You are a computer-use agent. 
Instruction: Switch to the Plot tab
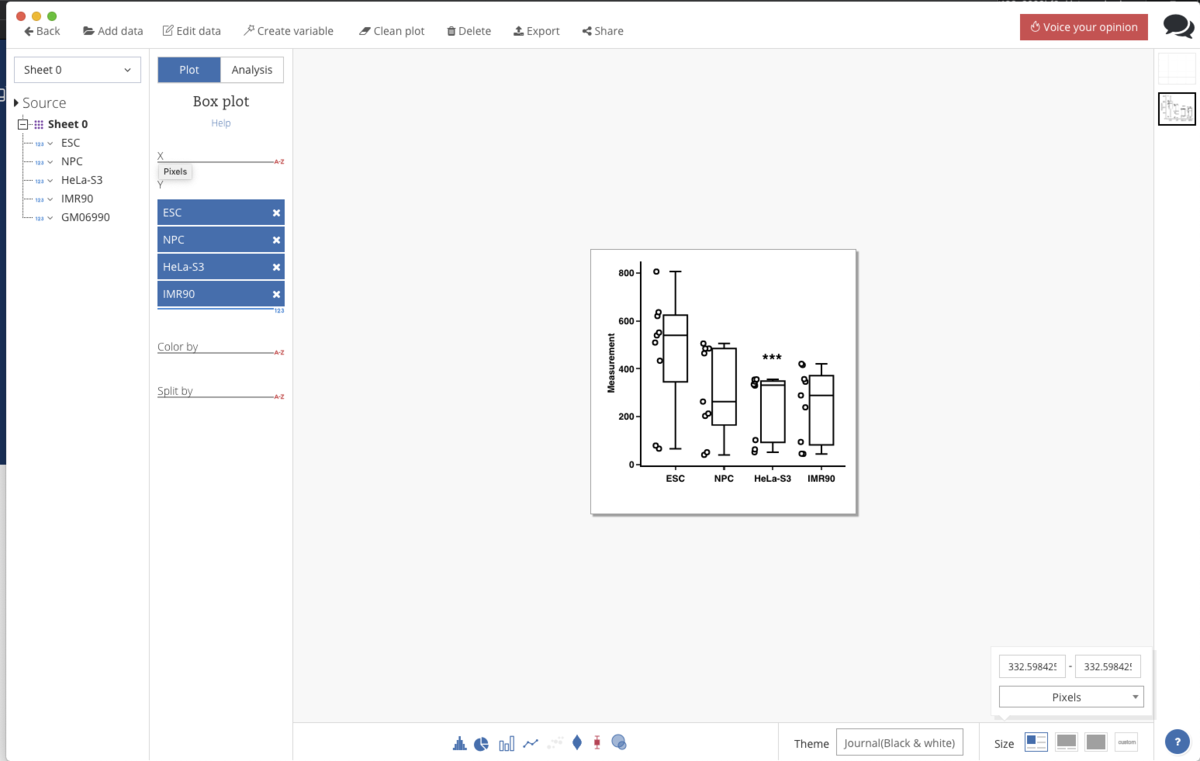(189, 69)
